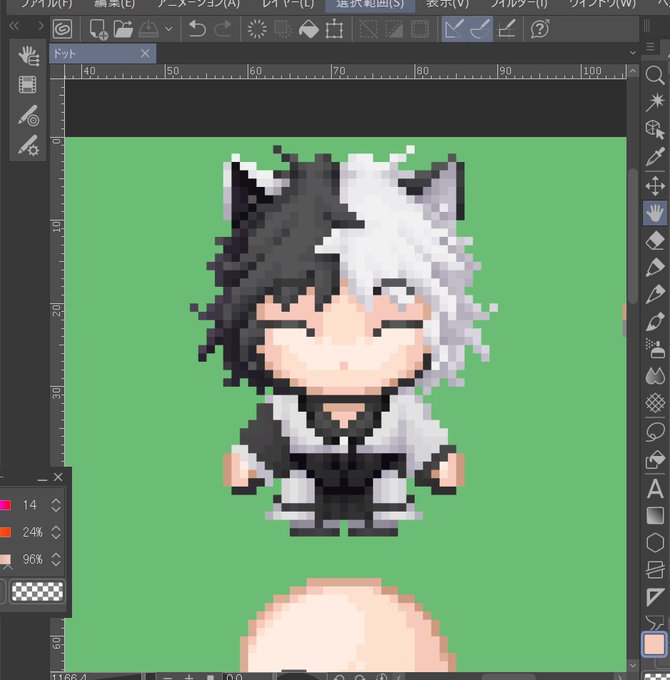Viewport: 670px width, 680px height.
Task: Select the Zoom magnifier tool
Action: click(655, 75)
